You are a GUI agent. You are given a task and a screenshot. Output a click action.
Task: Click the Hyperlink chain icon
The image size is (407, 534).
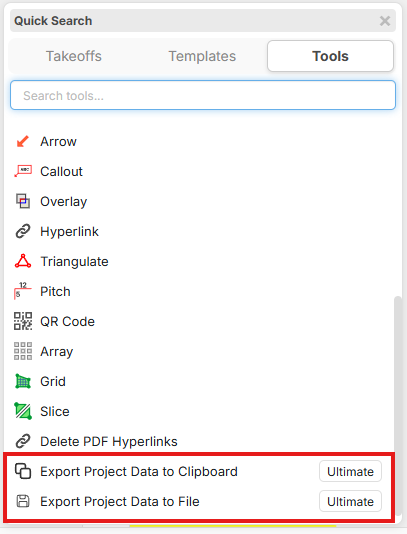pos(23,232)
